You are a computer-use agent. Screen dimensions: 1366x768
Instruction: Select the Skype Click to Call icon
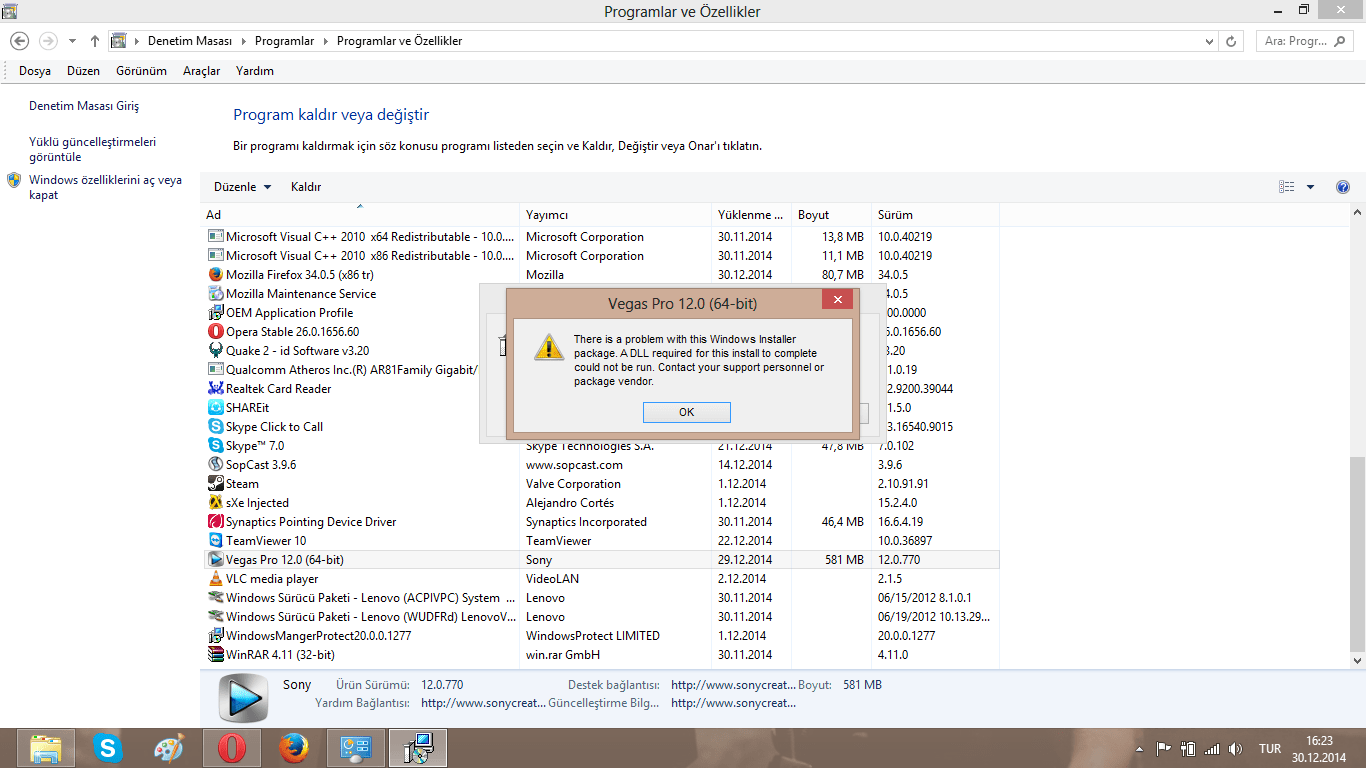point(215,427)
